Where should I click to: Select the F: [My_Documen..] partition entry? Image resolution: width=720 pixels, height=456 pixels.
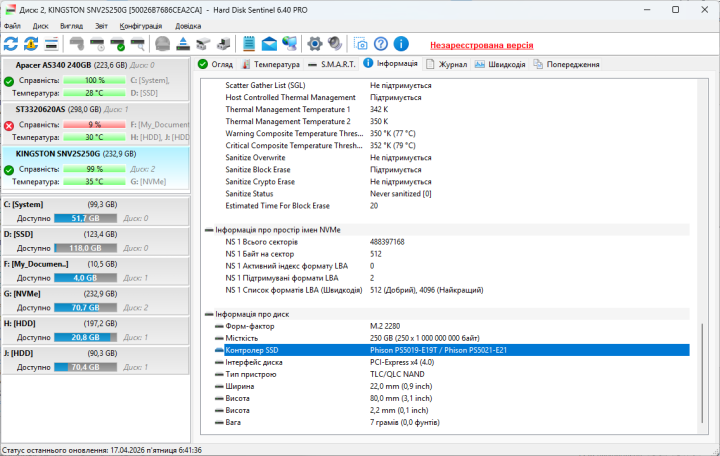96,271
